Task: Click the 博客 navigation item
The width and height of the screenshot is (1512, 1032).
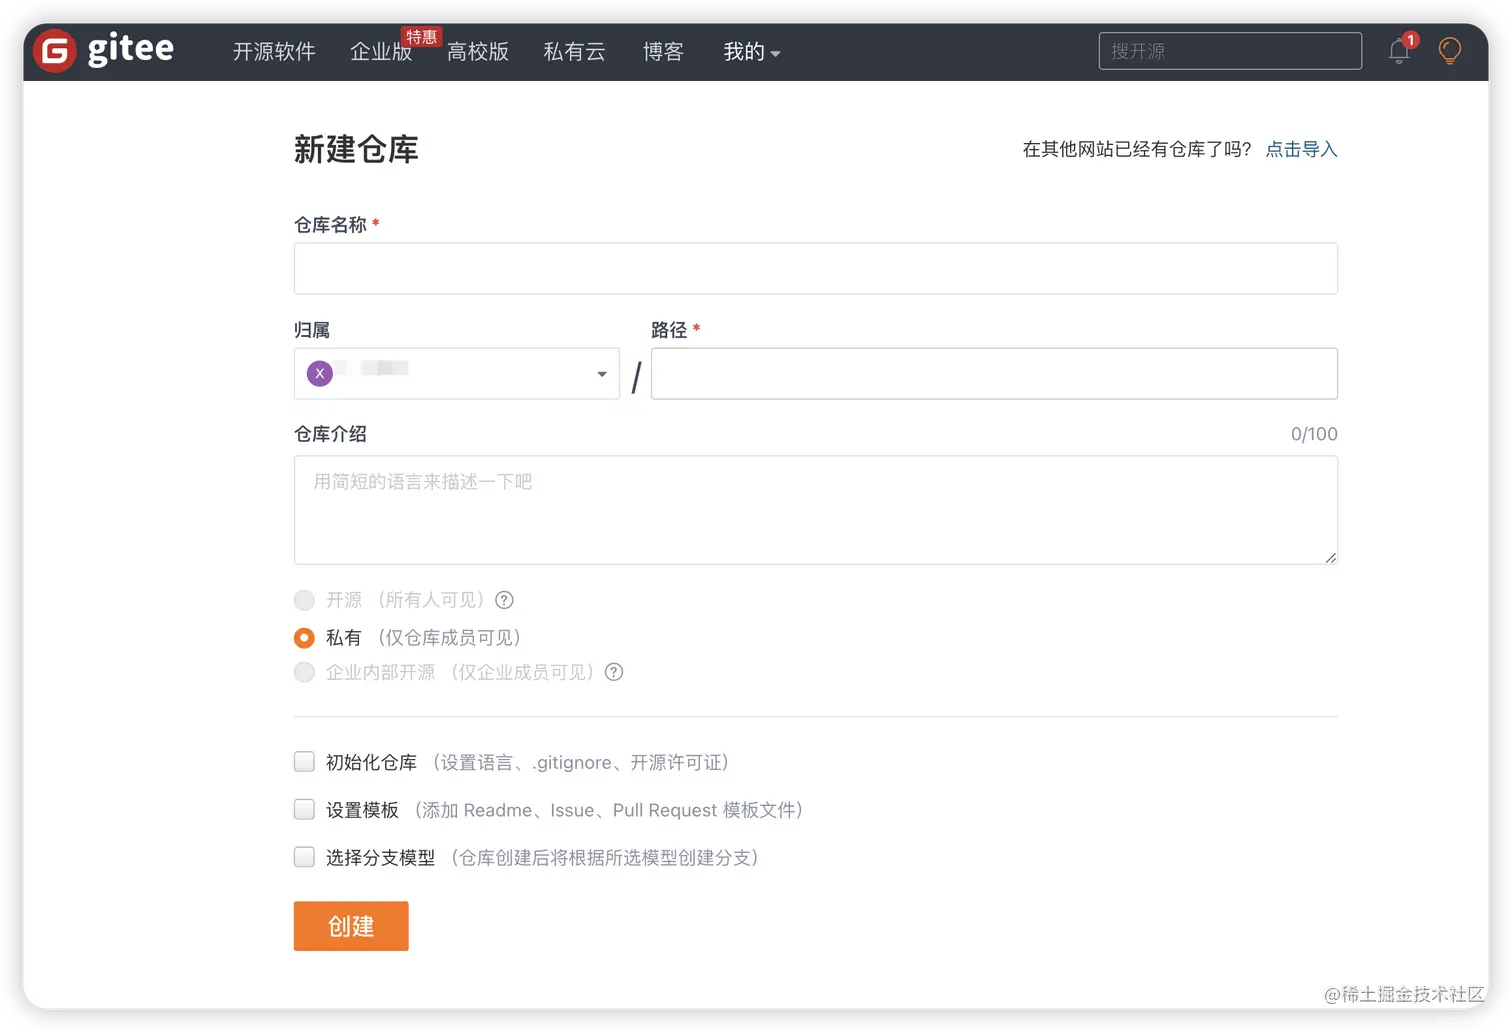Action: tap(663, 52)
